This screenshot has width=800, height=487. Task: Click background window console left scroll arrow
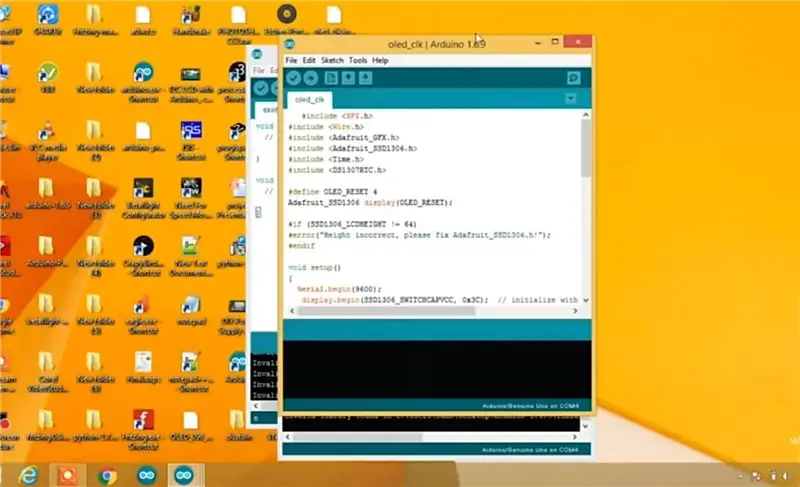288,437
